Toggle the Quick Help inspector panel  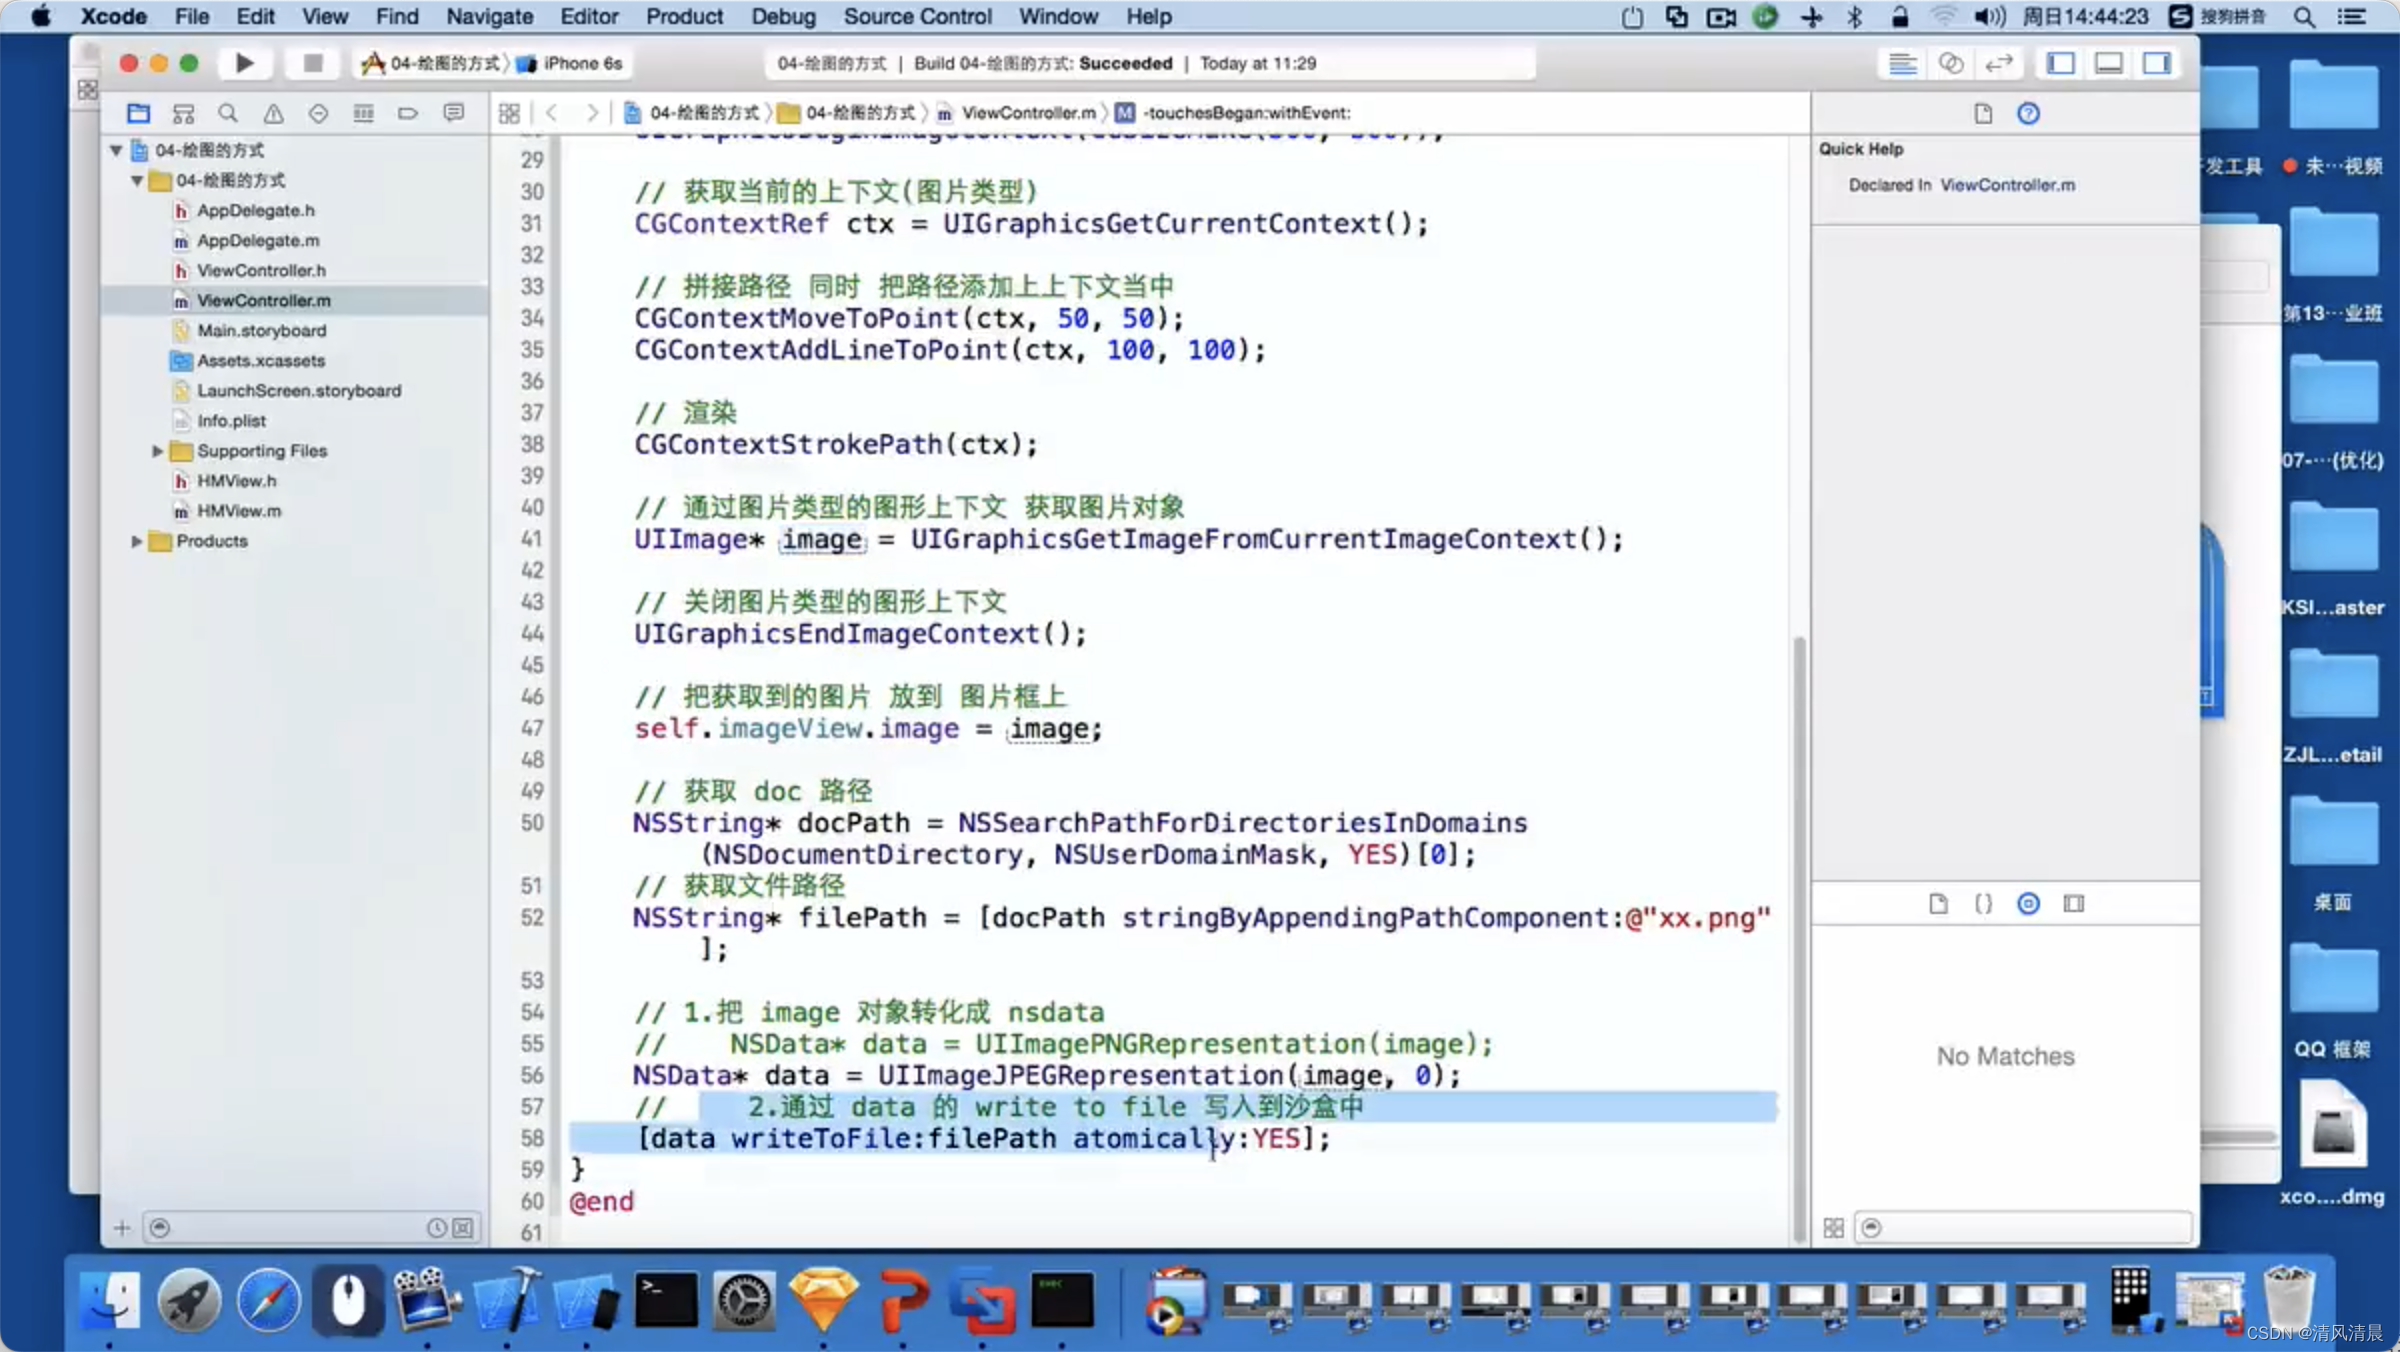[2029, 112]
